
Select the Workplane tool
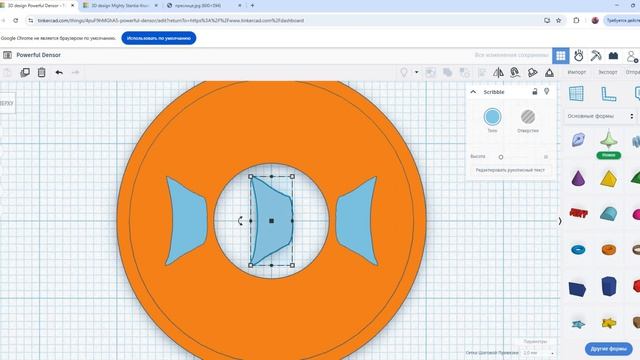coord(576,94)
